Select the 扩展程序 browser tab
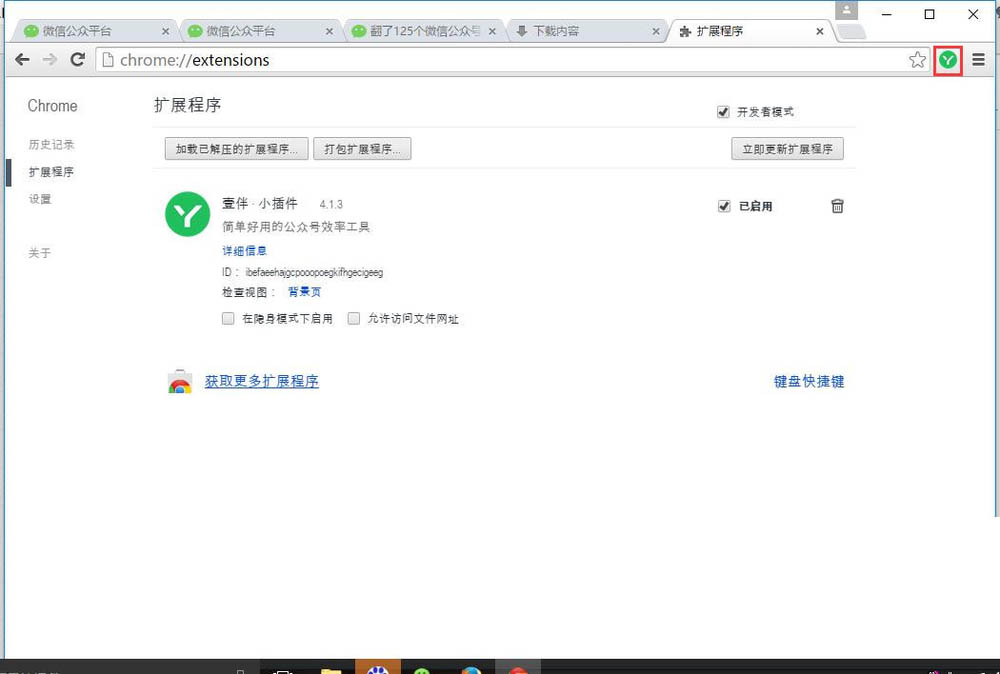The height and width of the screenshot is (674, 1000). [751, 31]
